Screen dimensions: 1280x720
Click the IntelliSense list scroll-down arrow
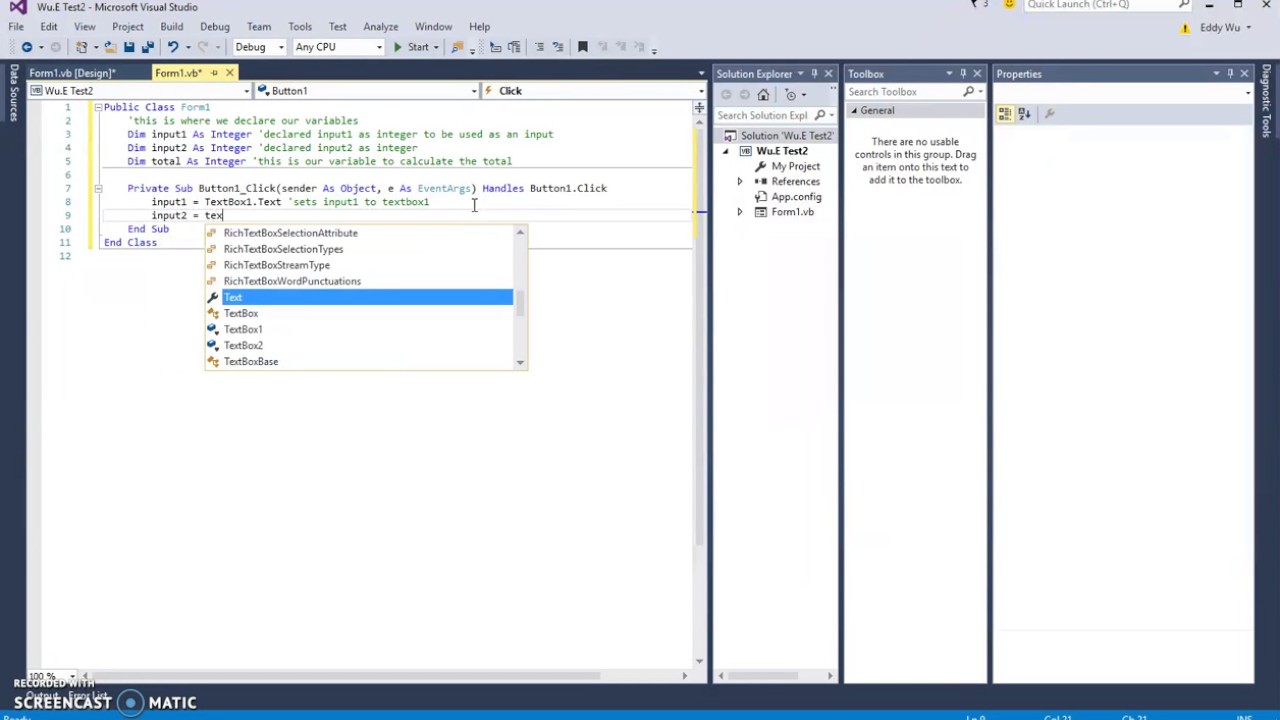point(520,362)
